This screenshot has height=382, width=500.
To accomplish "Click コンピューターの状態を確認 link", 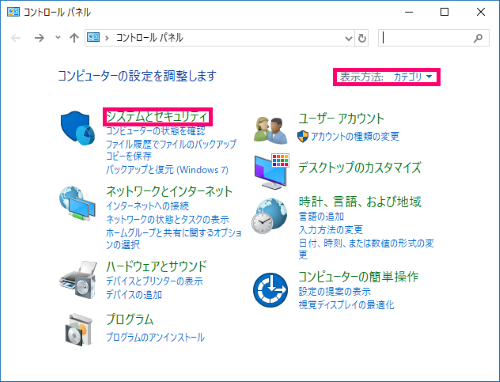I will coord(156,131).
